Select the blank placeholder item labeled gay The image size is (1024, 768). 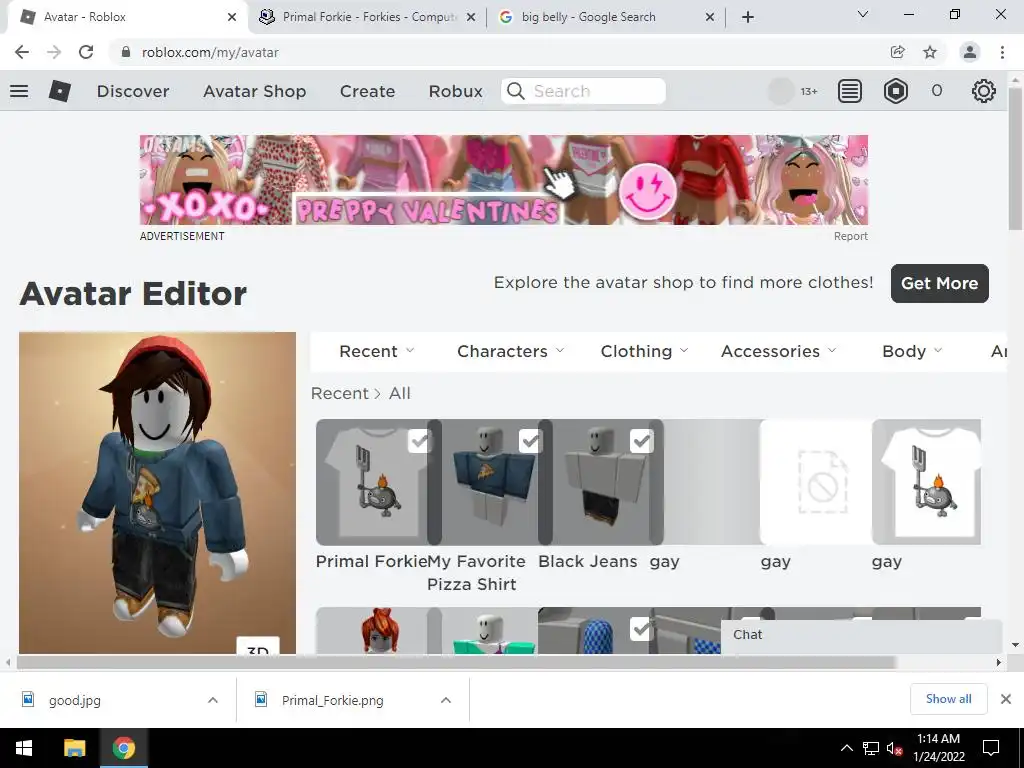815,482
